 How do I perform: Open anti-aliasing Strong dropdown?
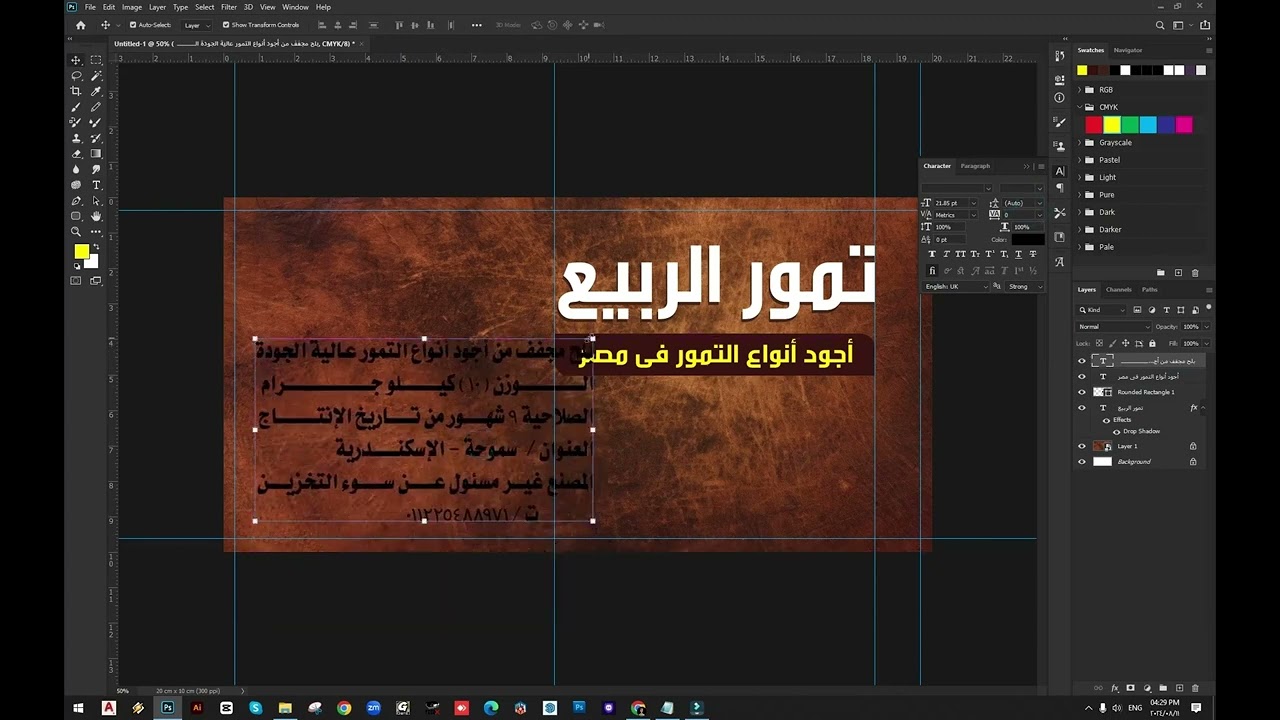click(1025, 286)
